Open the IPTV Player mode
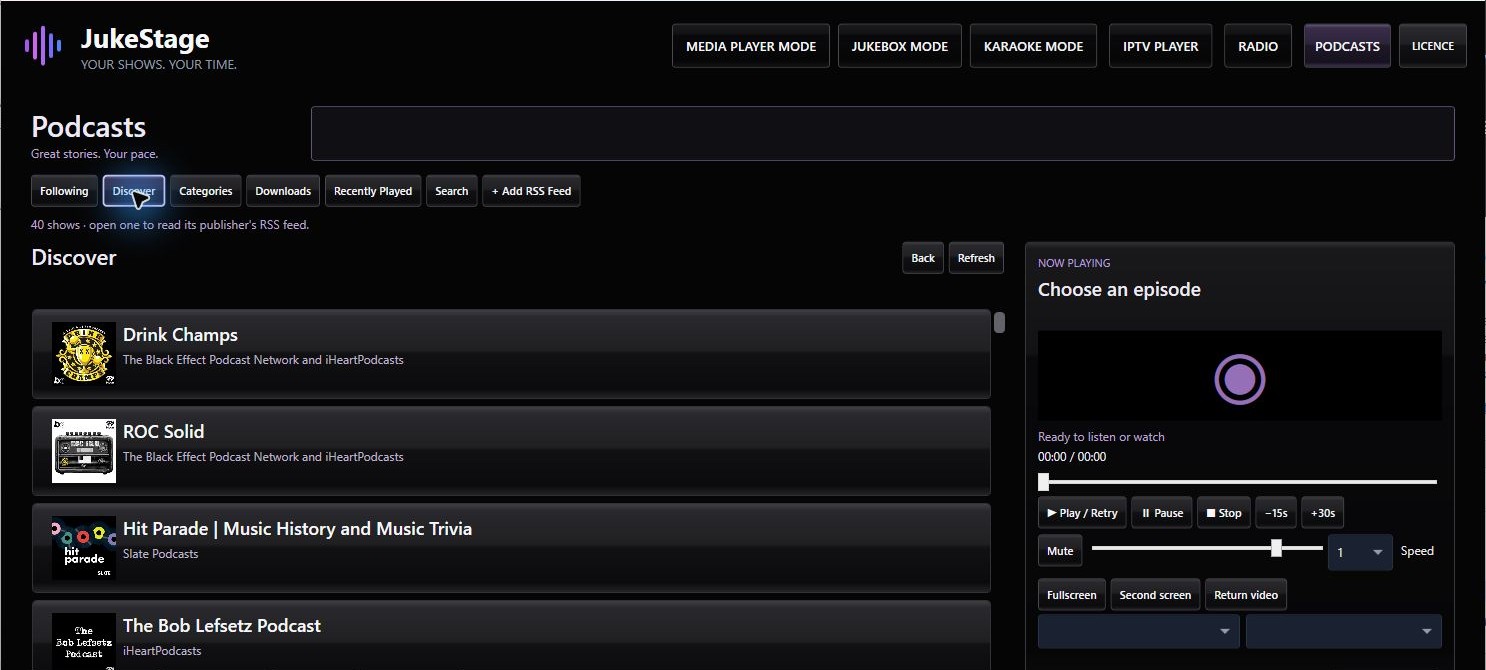 pos(1161,46)
